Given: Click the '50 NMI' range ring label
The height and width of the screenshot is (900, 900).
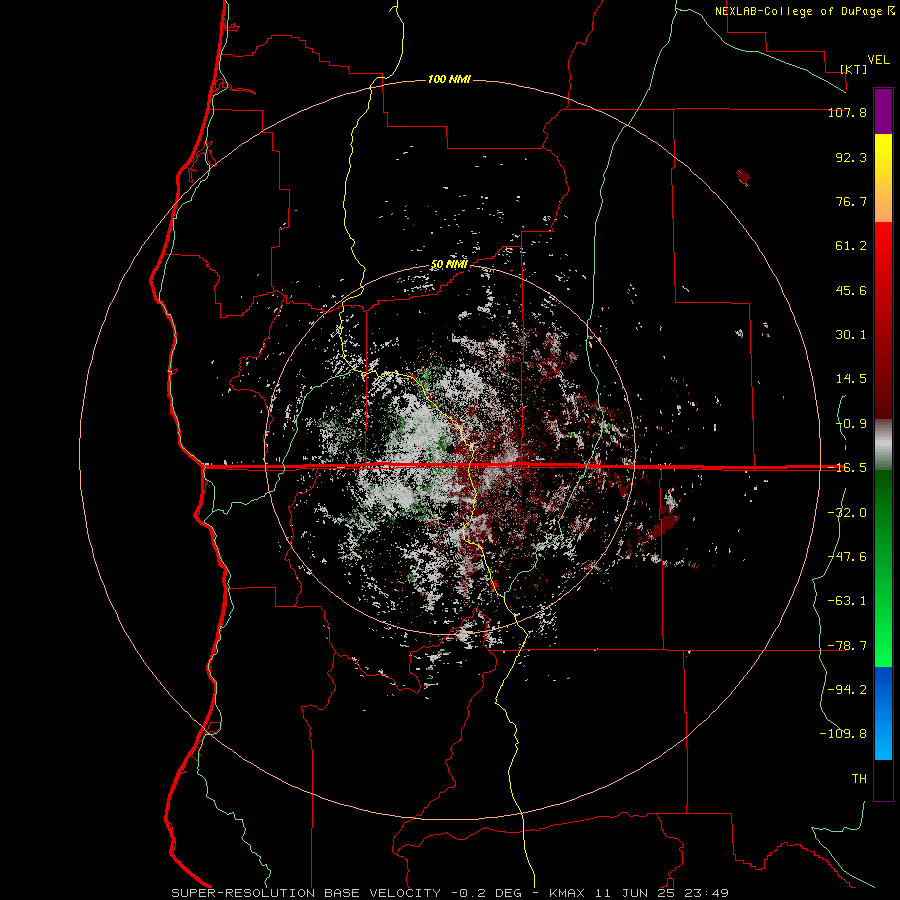Looking at the screenshot, I should pyautogui.click(x=449, y=265).
